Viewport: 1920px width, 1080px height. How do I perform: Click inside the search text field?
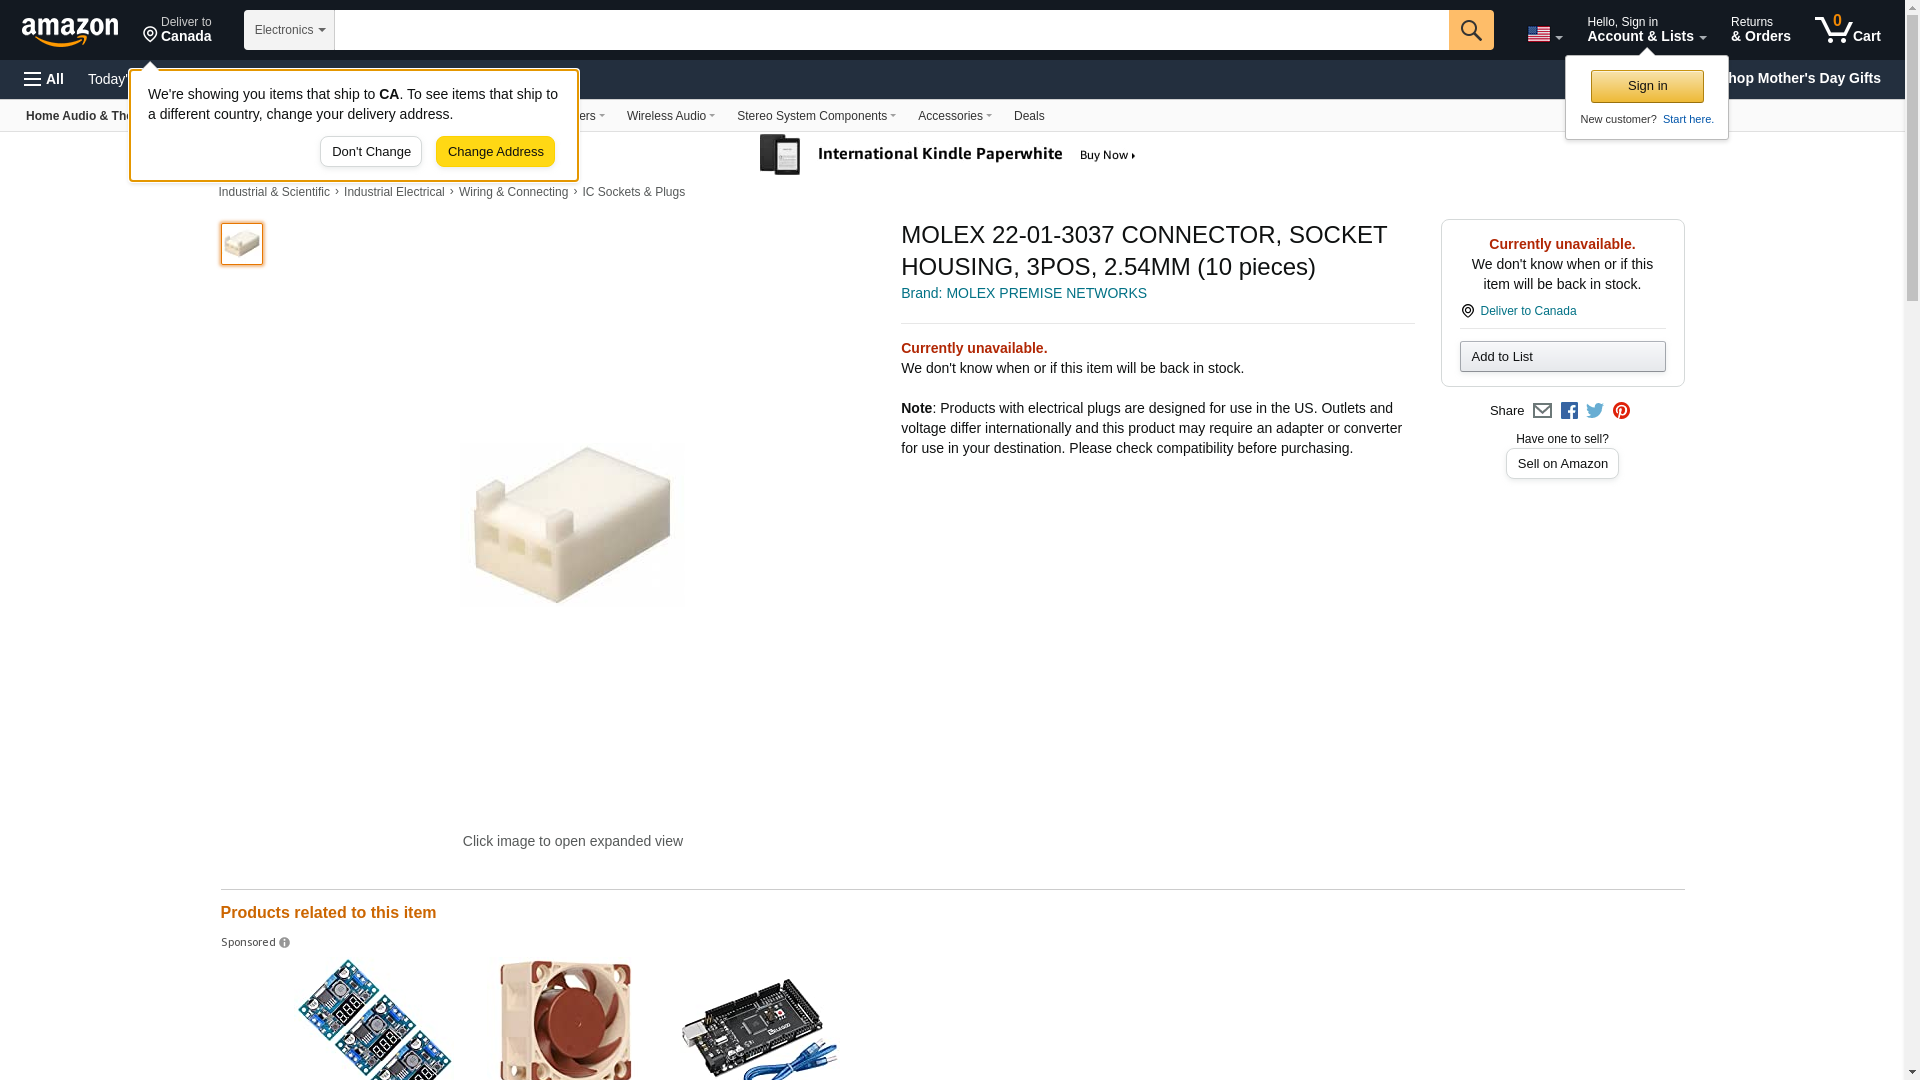[x=891, y=30]
